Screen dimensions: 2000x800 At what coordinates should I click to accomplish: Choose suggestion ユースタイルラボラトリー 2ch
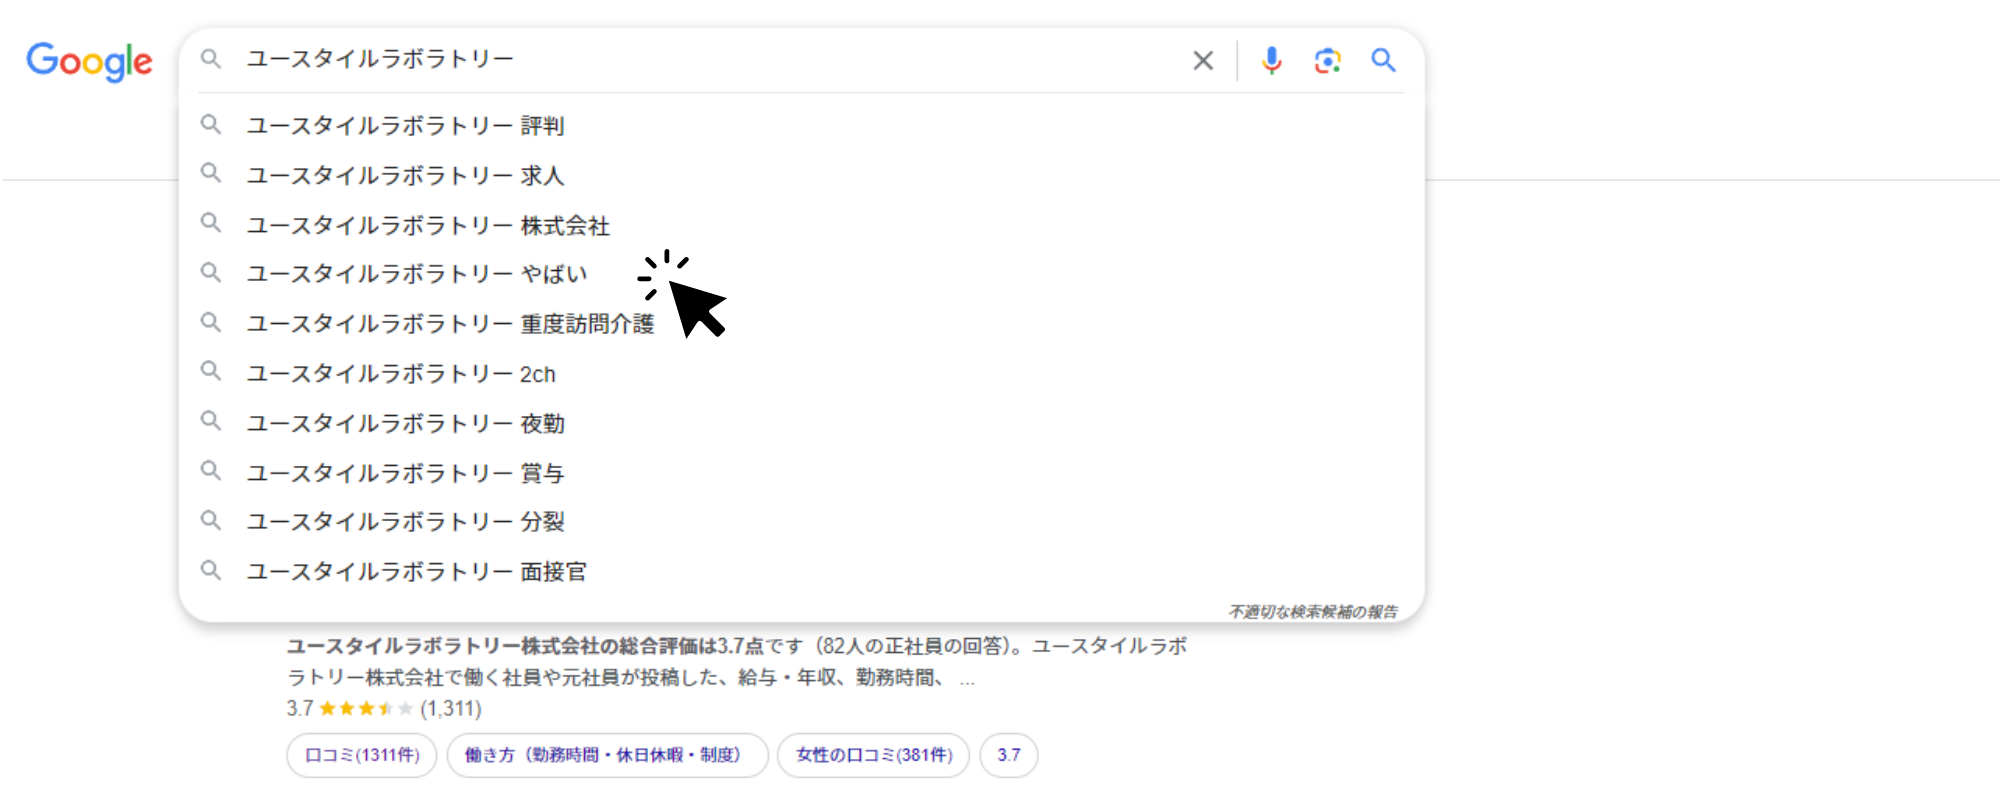[x=801, y=374]
